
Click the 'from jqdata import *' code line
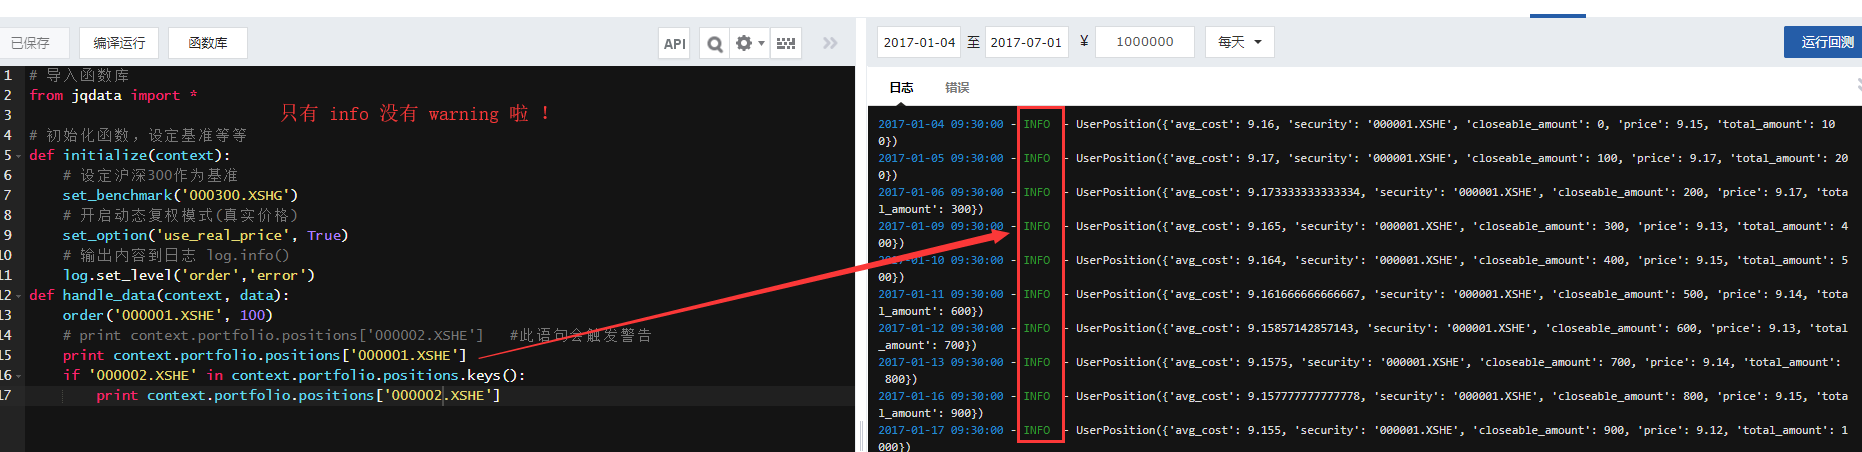point(113,95)
